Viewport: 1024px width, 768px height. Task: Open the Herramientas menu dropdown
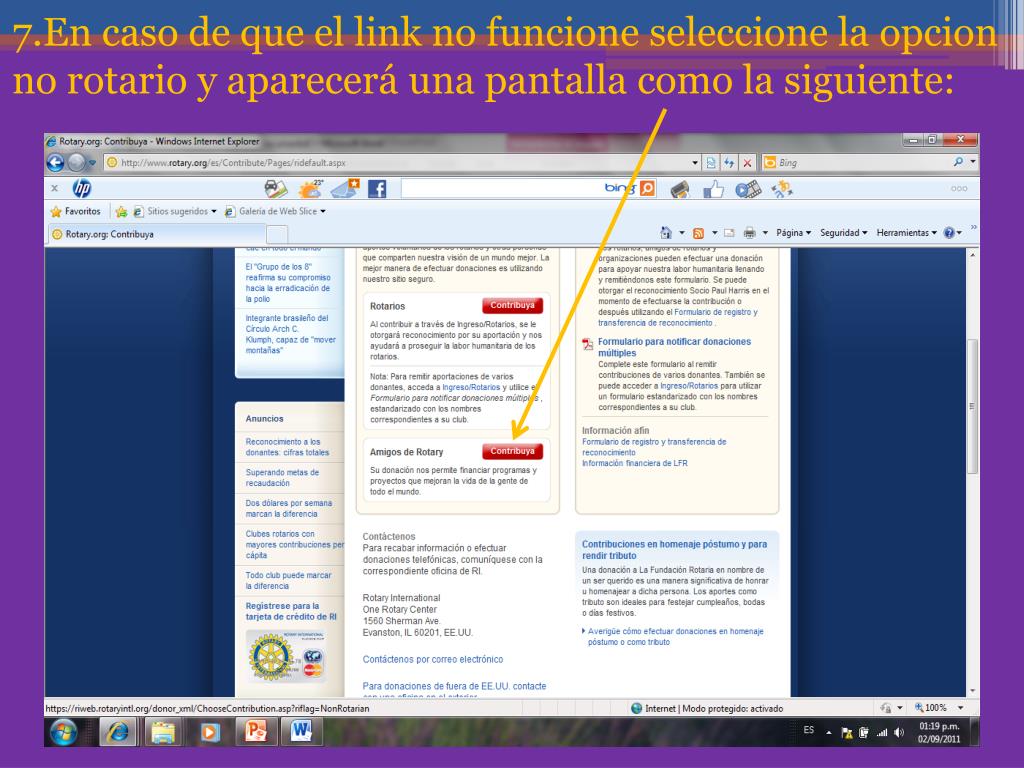(906, 232)
